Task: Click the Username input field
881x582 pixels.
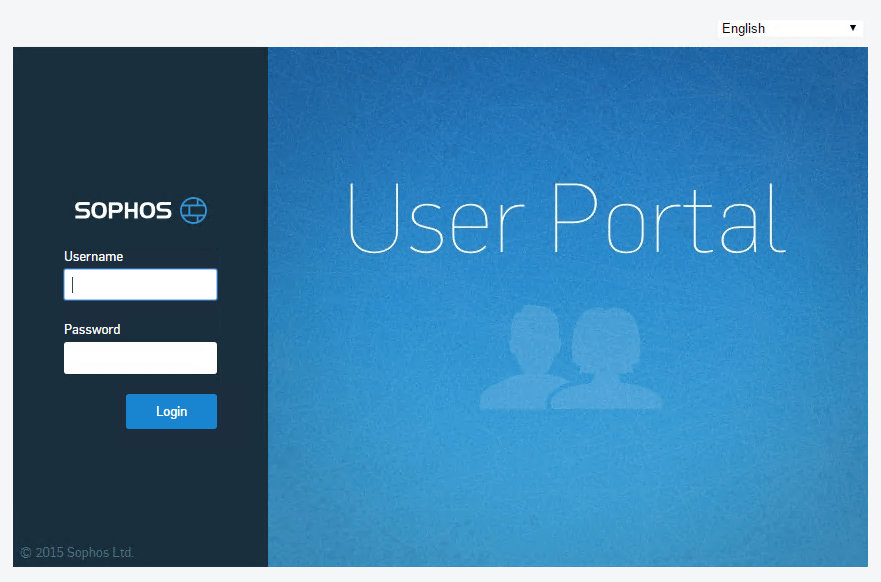Action: (140, 284)
